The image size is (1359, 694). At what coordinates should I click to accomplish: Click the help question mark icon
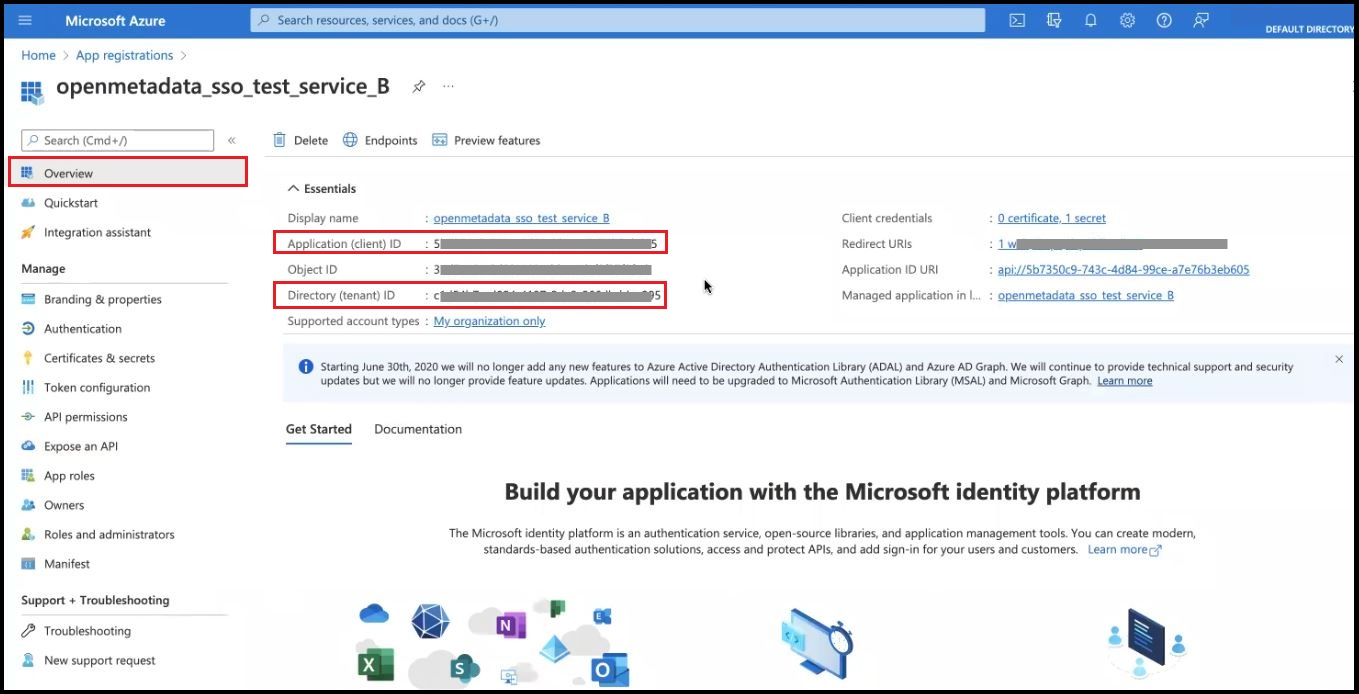tap(1164, 20)
